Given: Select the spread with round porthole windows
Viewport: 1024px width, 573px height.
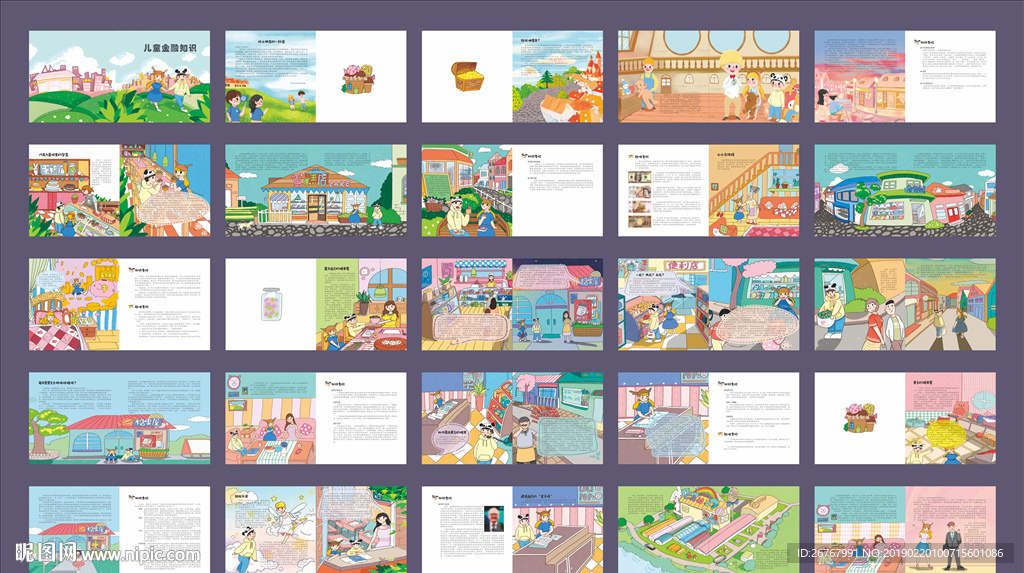Looking at the screenshot, I should click(x=709, y=76).
